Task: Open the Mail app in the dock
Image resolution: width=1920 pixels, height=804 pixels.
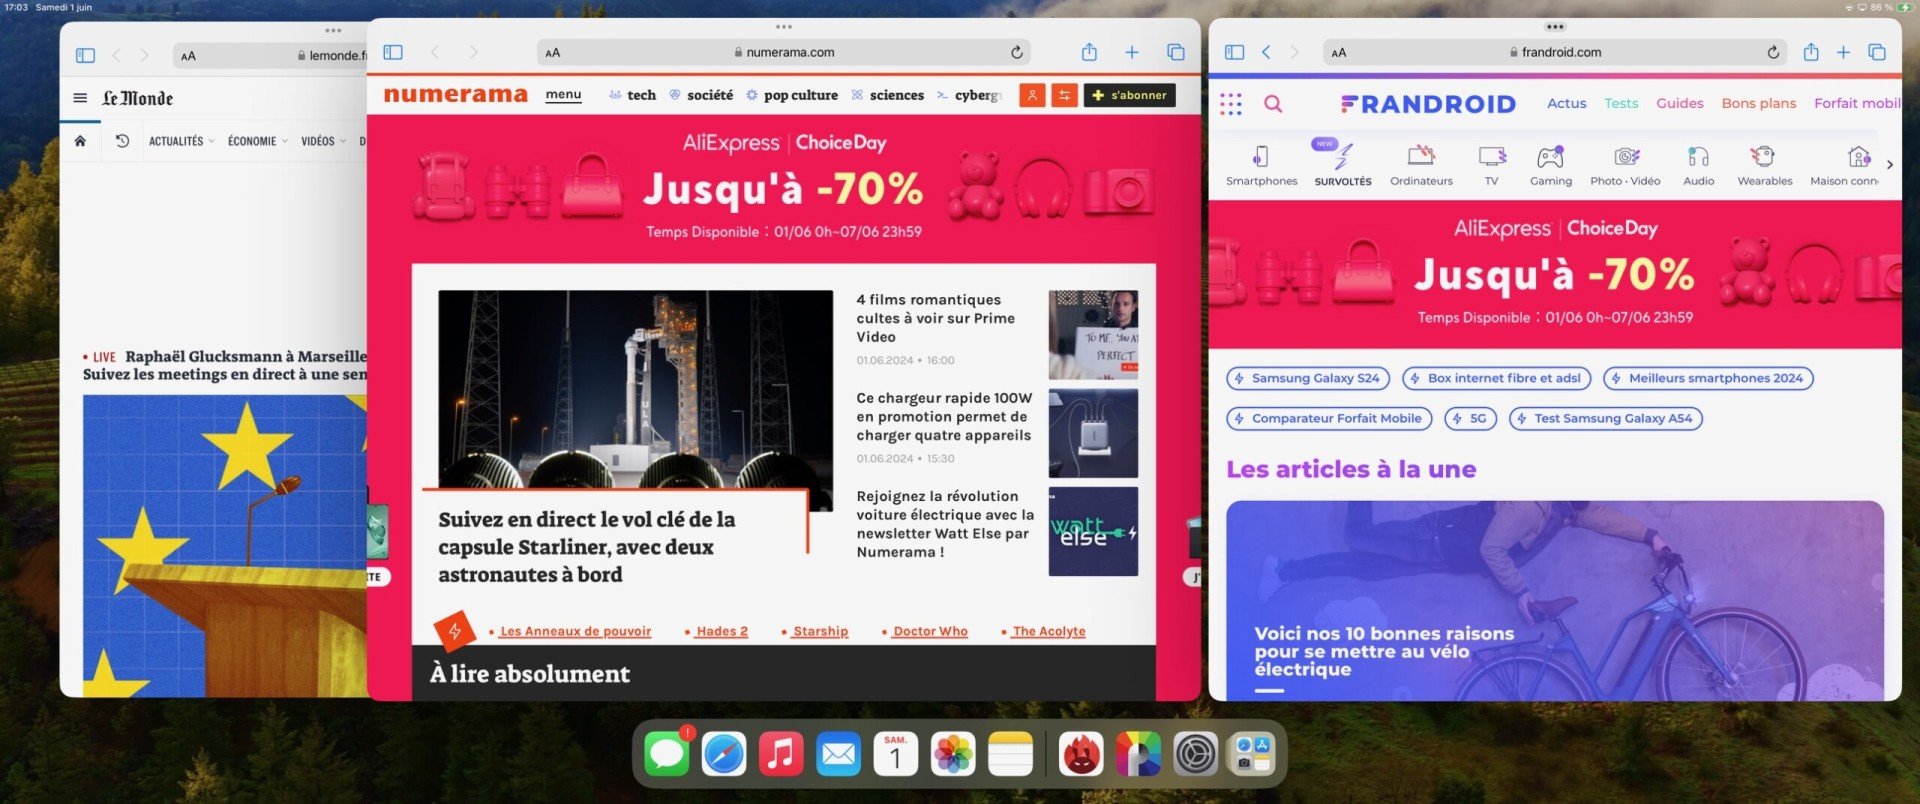Action: [838, 754]
